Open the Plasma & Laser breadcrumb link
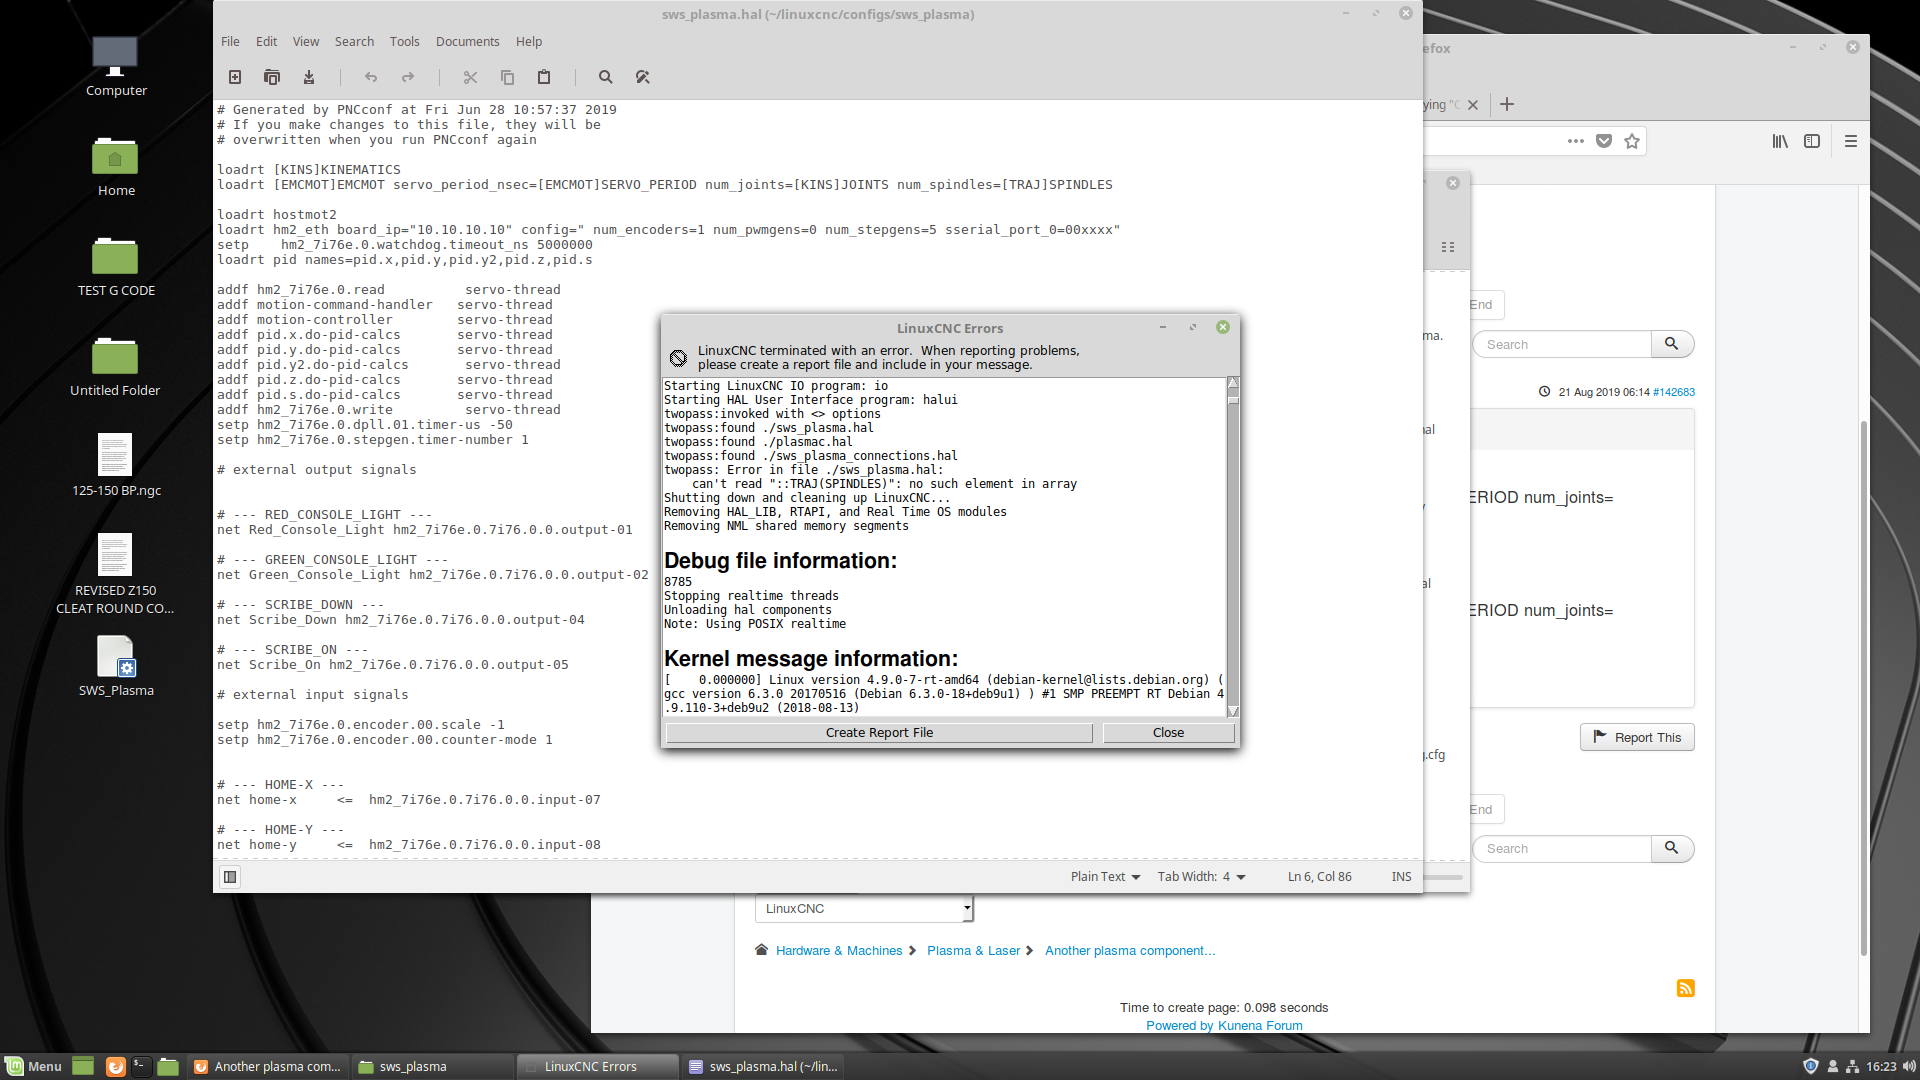This screenshot has width=1920, height=1080. (x=973, y=951)
